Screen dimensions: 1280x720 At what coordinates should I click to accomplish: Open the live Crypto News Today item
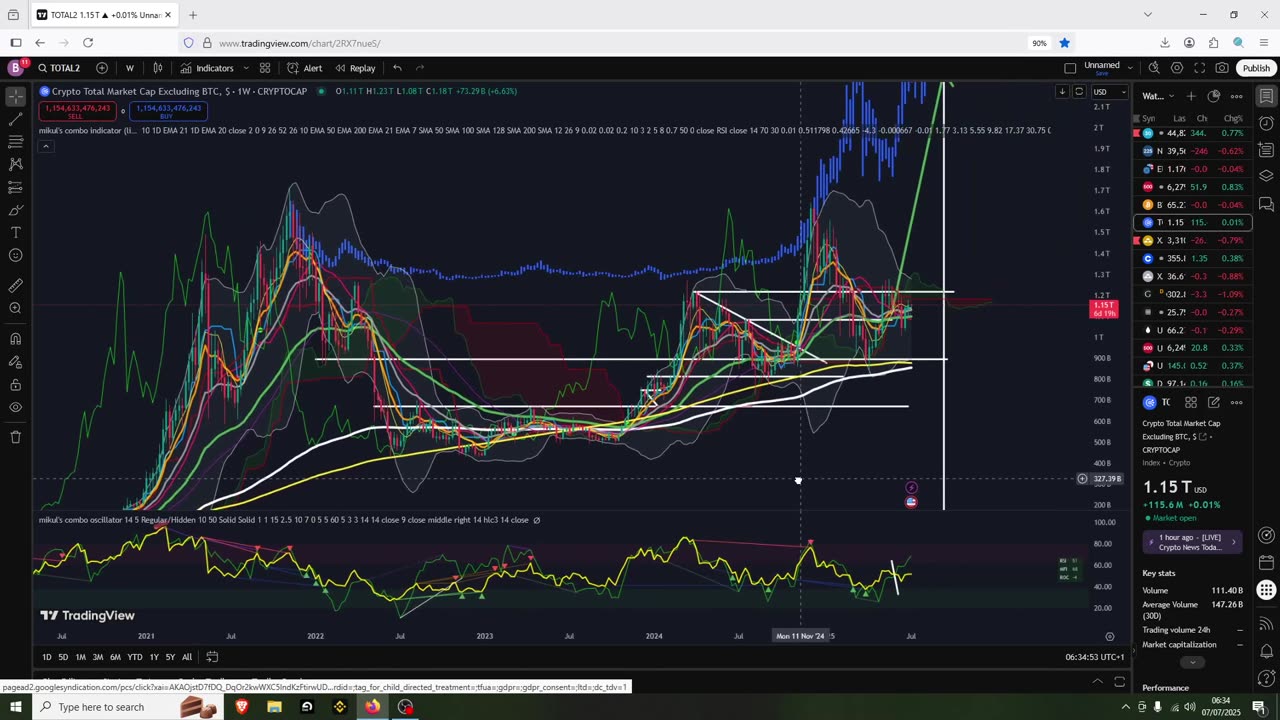click(1193, 542)
